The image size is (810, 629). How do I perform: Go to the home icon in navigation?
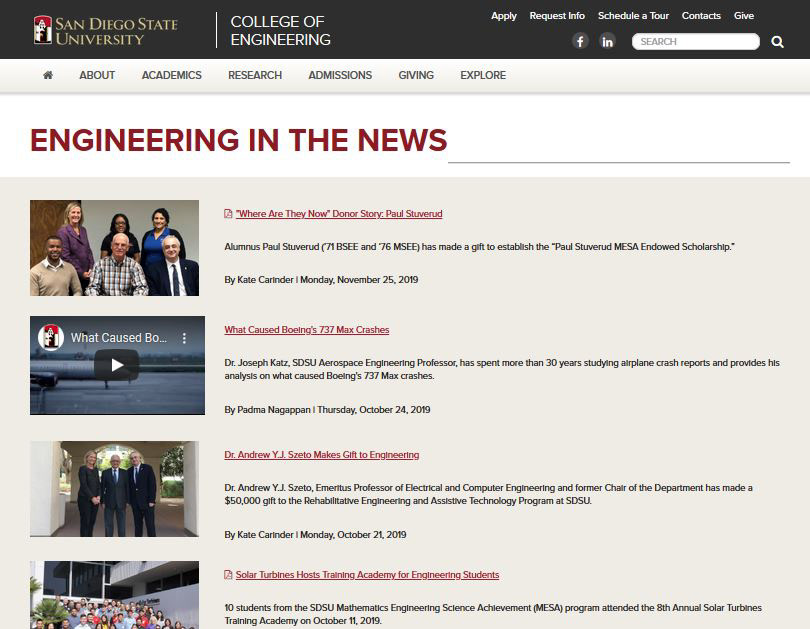pos(48,75)
